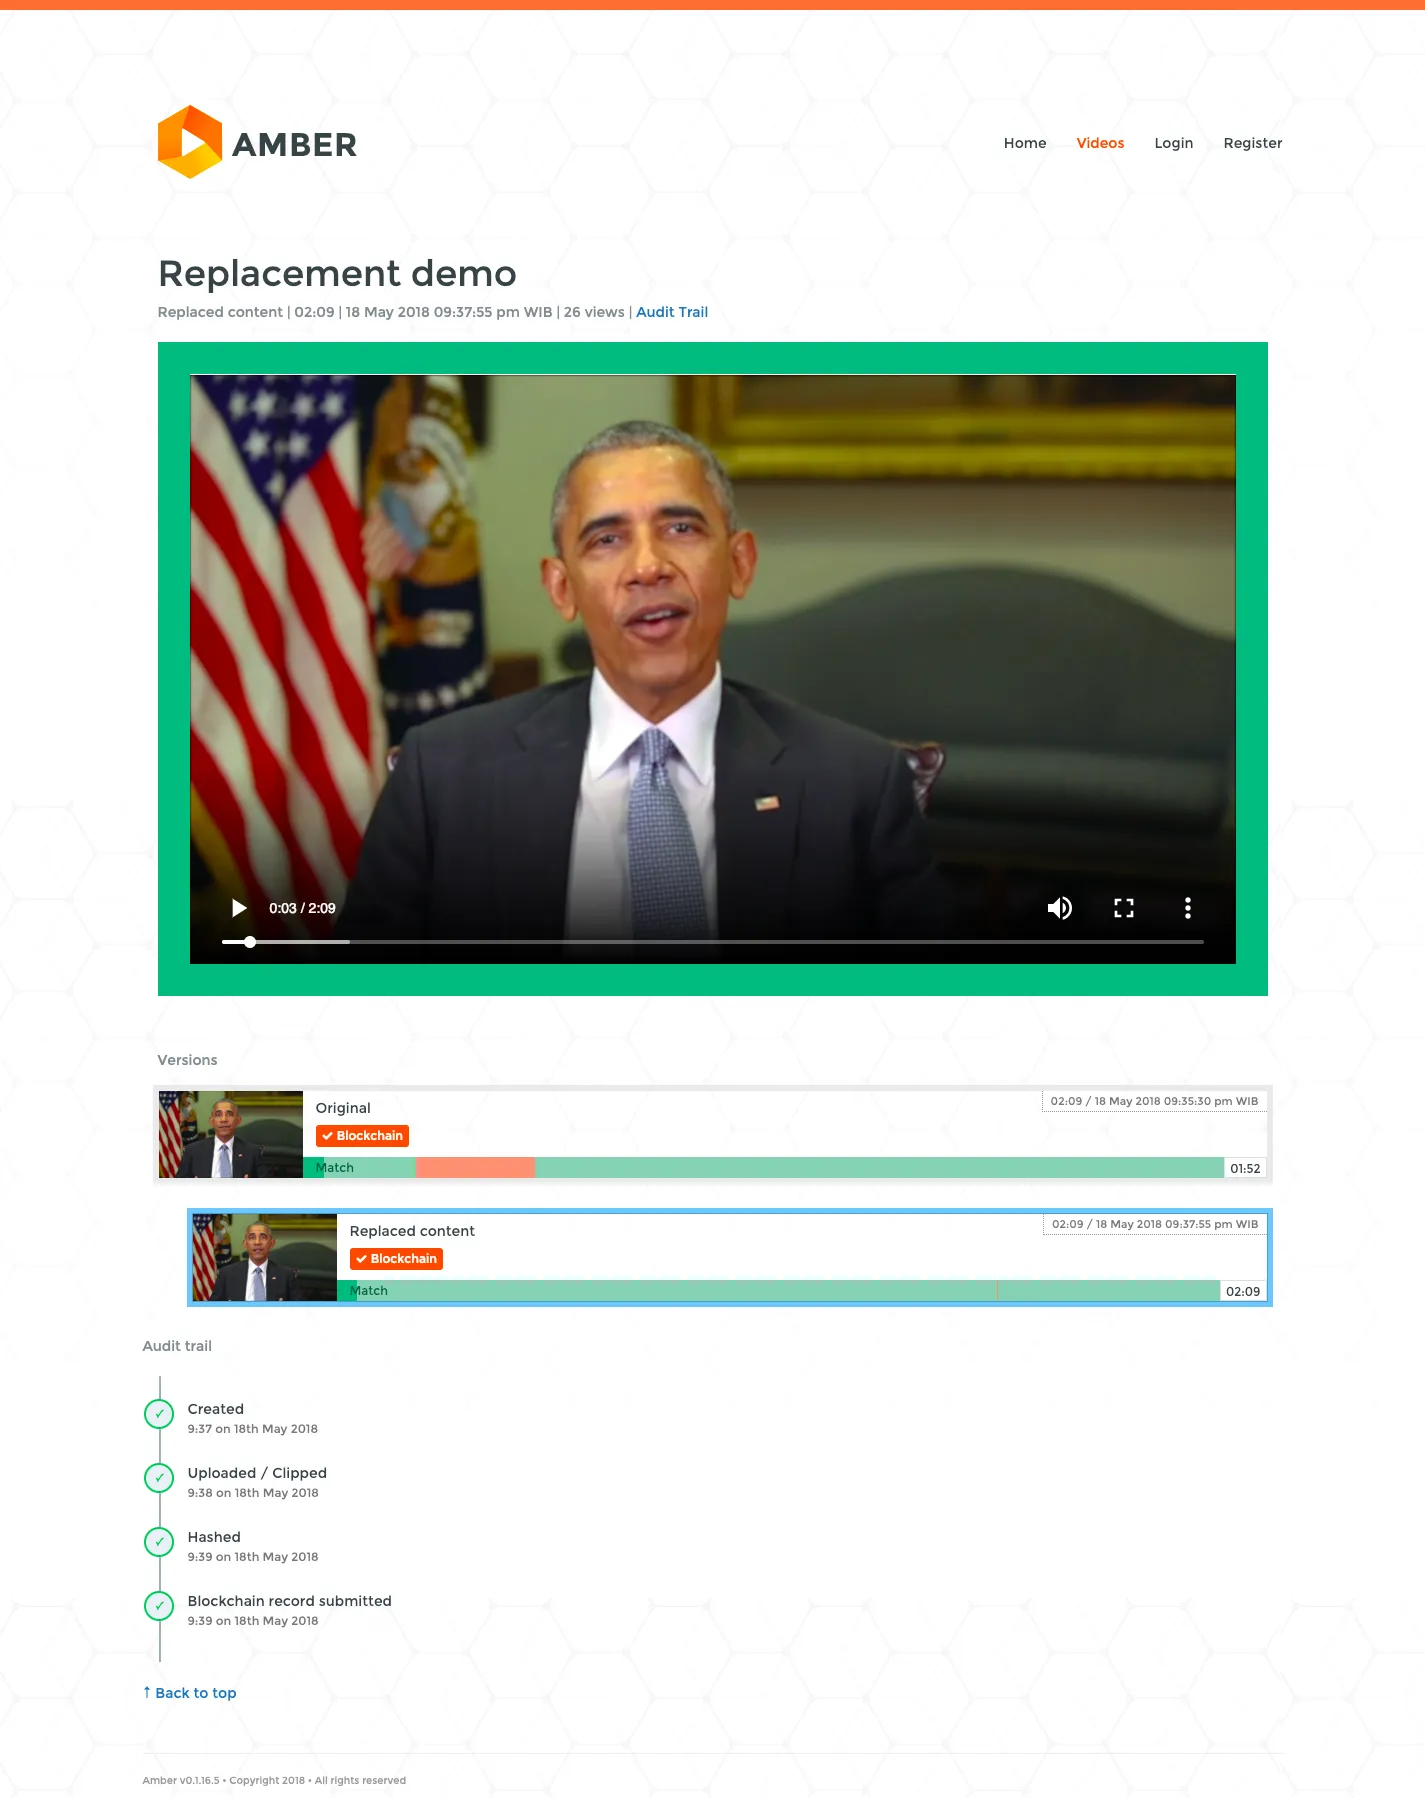Click the Hashed checkmark icon

(x=159, y=1542)
